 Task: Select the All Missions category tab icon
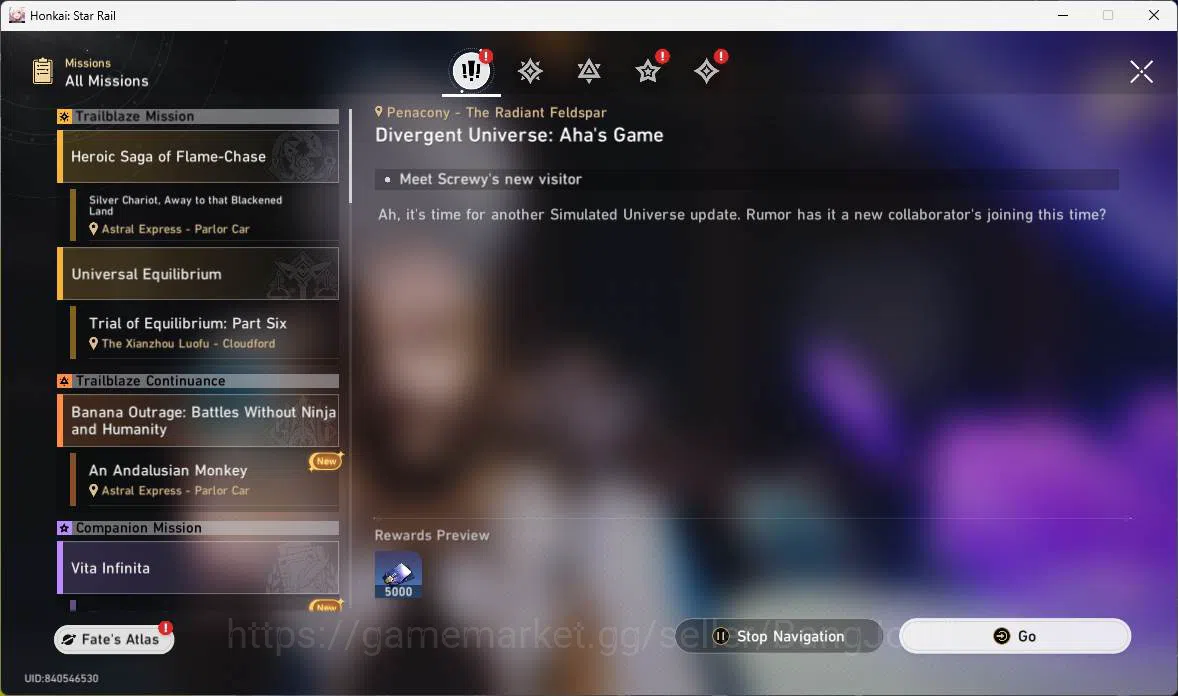(x=471, y=71)
